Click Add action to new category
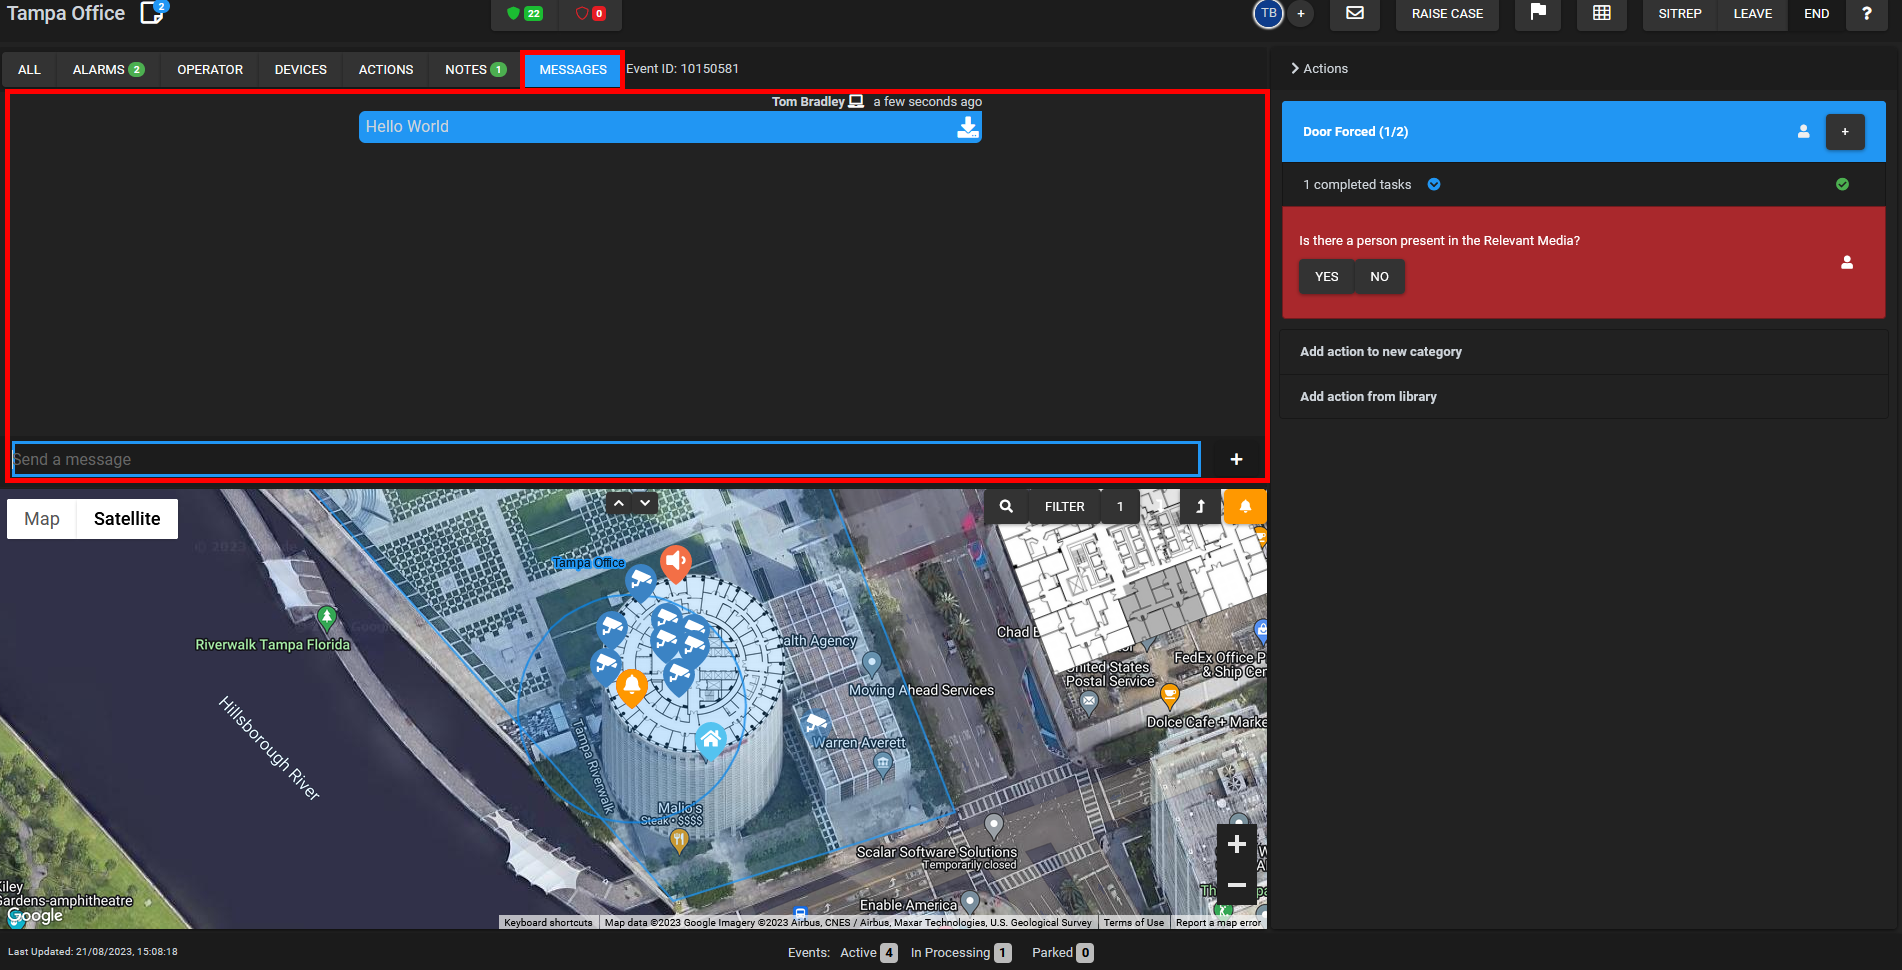Viewport: 1902px width, 970px height. (1583, 352)
